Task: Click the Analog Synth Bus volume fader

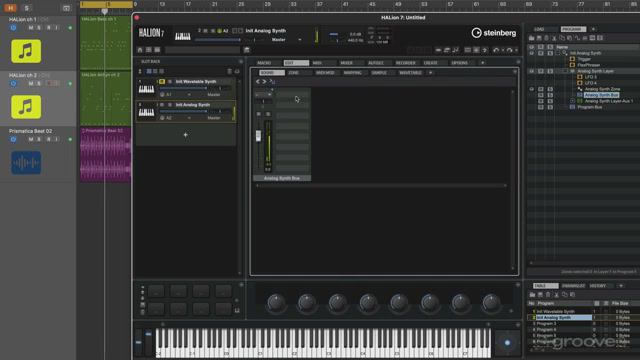Action: click(x=258, y=136)
